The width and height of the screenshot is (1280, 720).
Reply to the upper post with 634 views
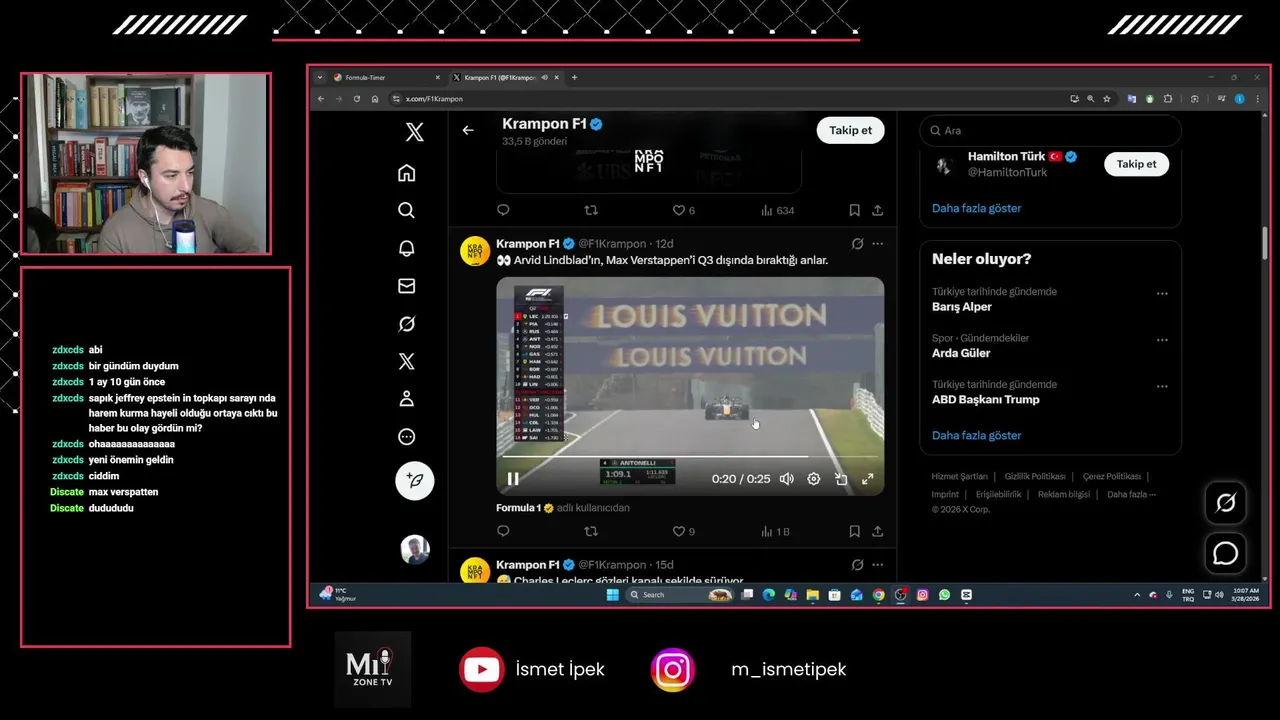click(x=503, y=210)
